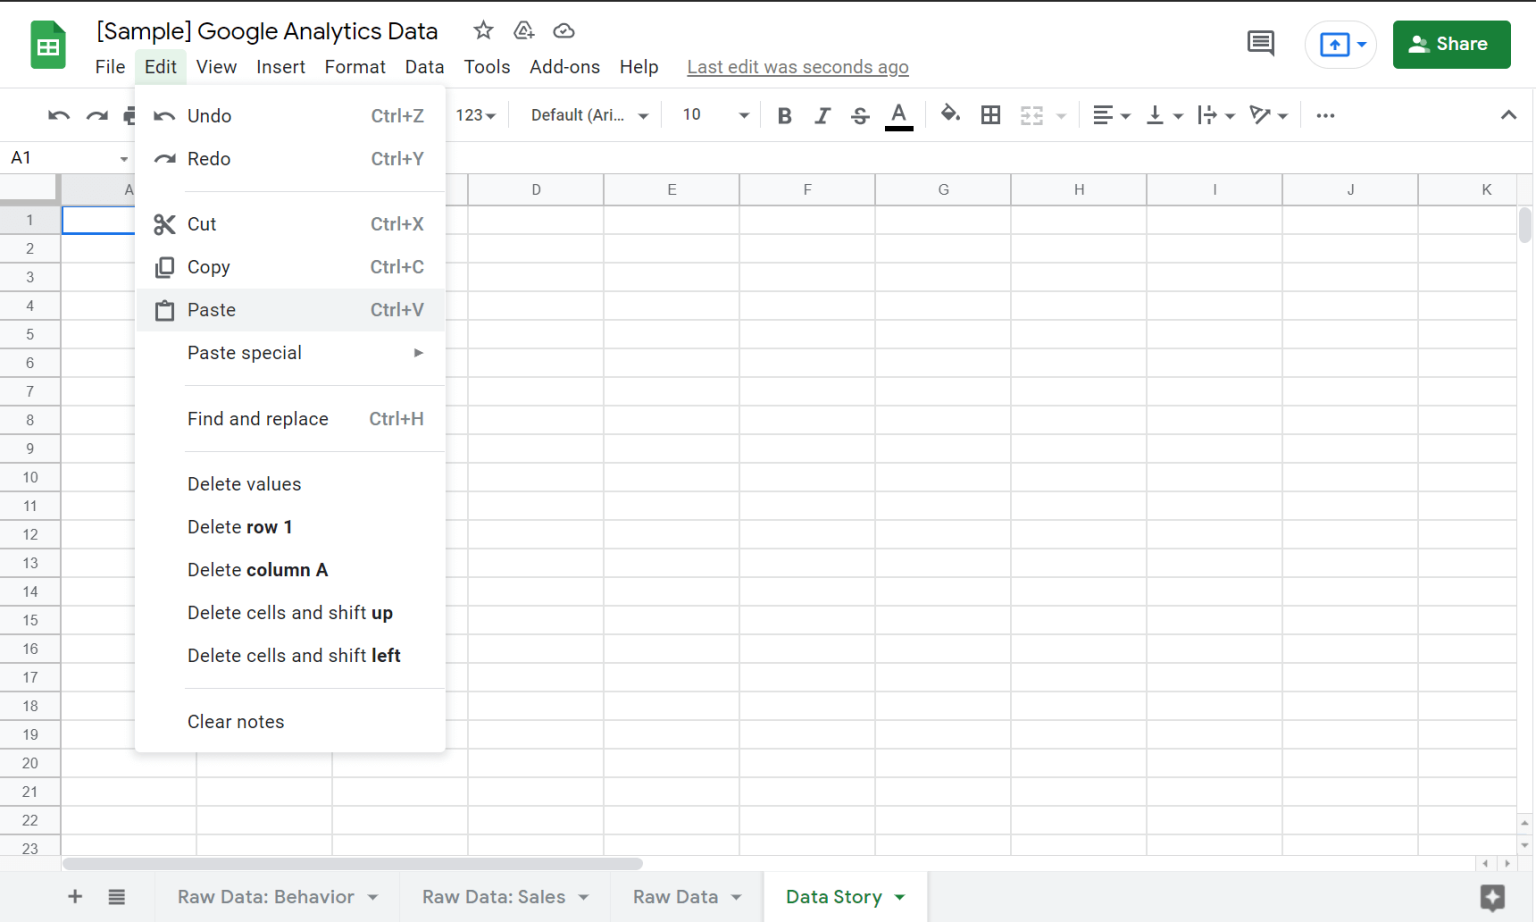The width and height of the screenshot is (1536, 922).
Task: Apply italic formatting
Action: pyautogui.click(x=822, y=115)
